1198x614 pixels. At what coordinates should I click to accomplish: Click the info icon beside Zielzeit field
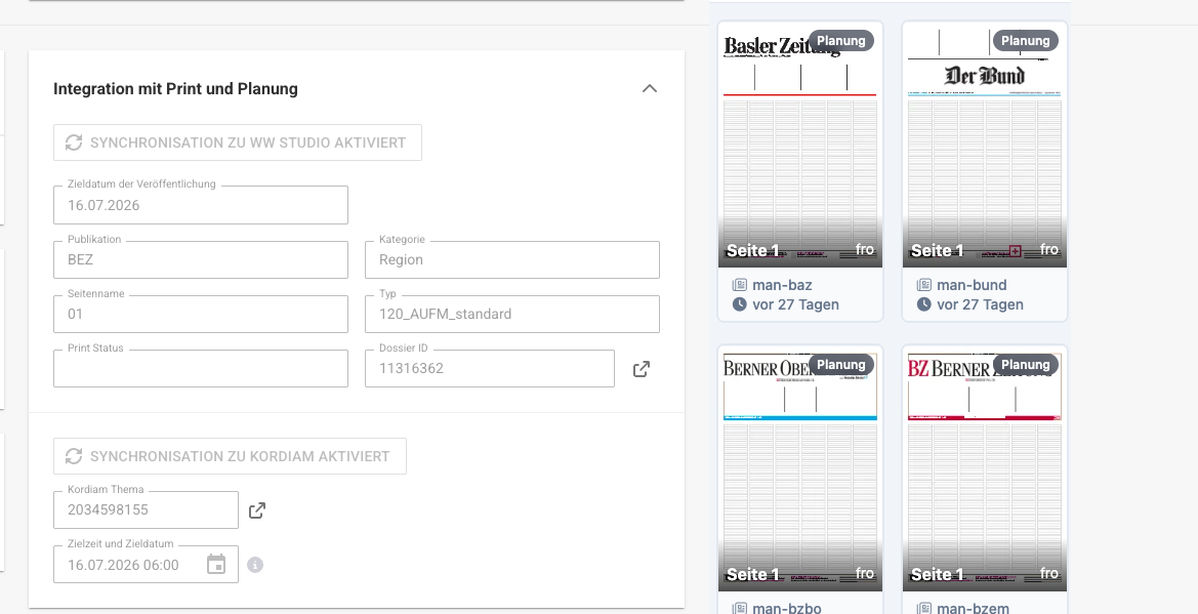click(255, 565)
